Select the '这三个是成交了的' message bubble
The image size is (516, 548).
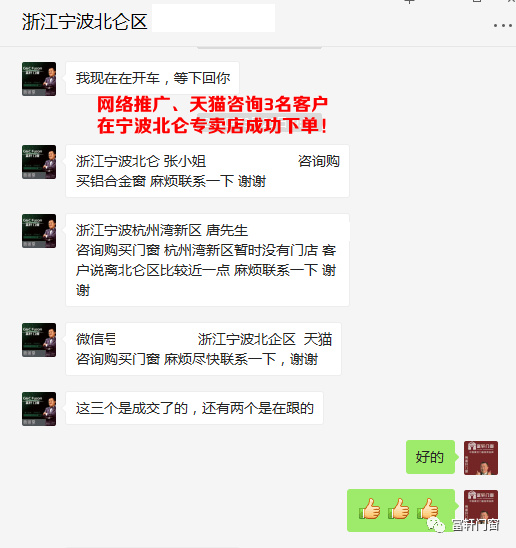[194, 408]
